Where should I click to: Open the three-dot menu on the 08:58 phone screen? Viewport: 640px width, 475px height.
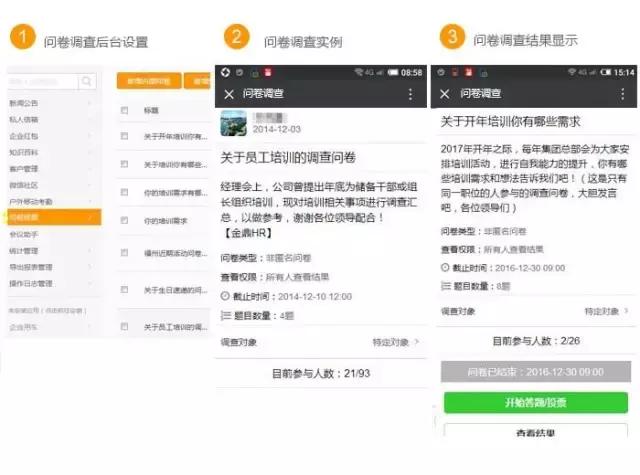tap(410, 94)
